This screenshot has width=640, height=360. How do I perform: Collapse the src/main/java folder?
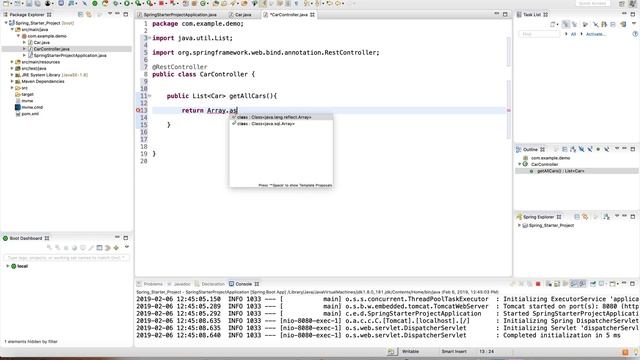coord(12,29)
